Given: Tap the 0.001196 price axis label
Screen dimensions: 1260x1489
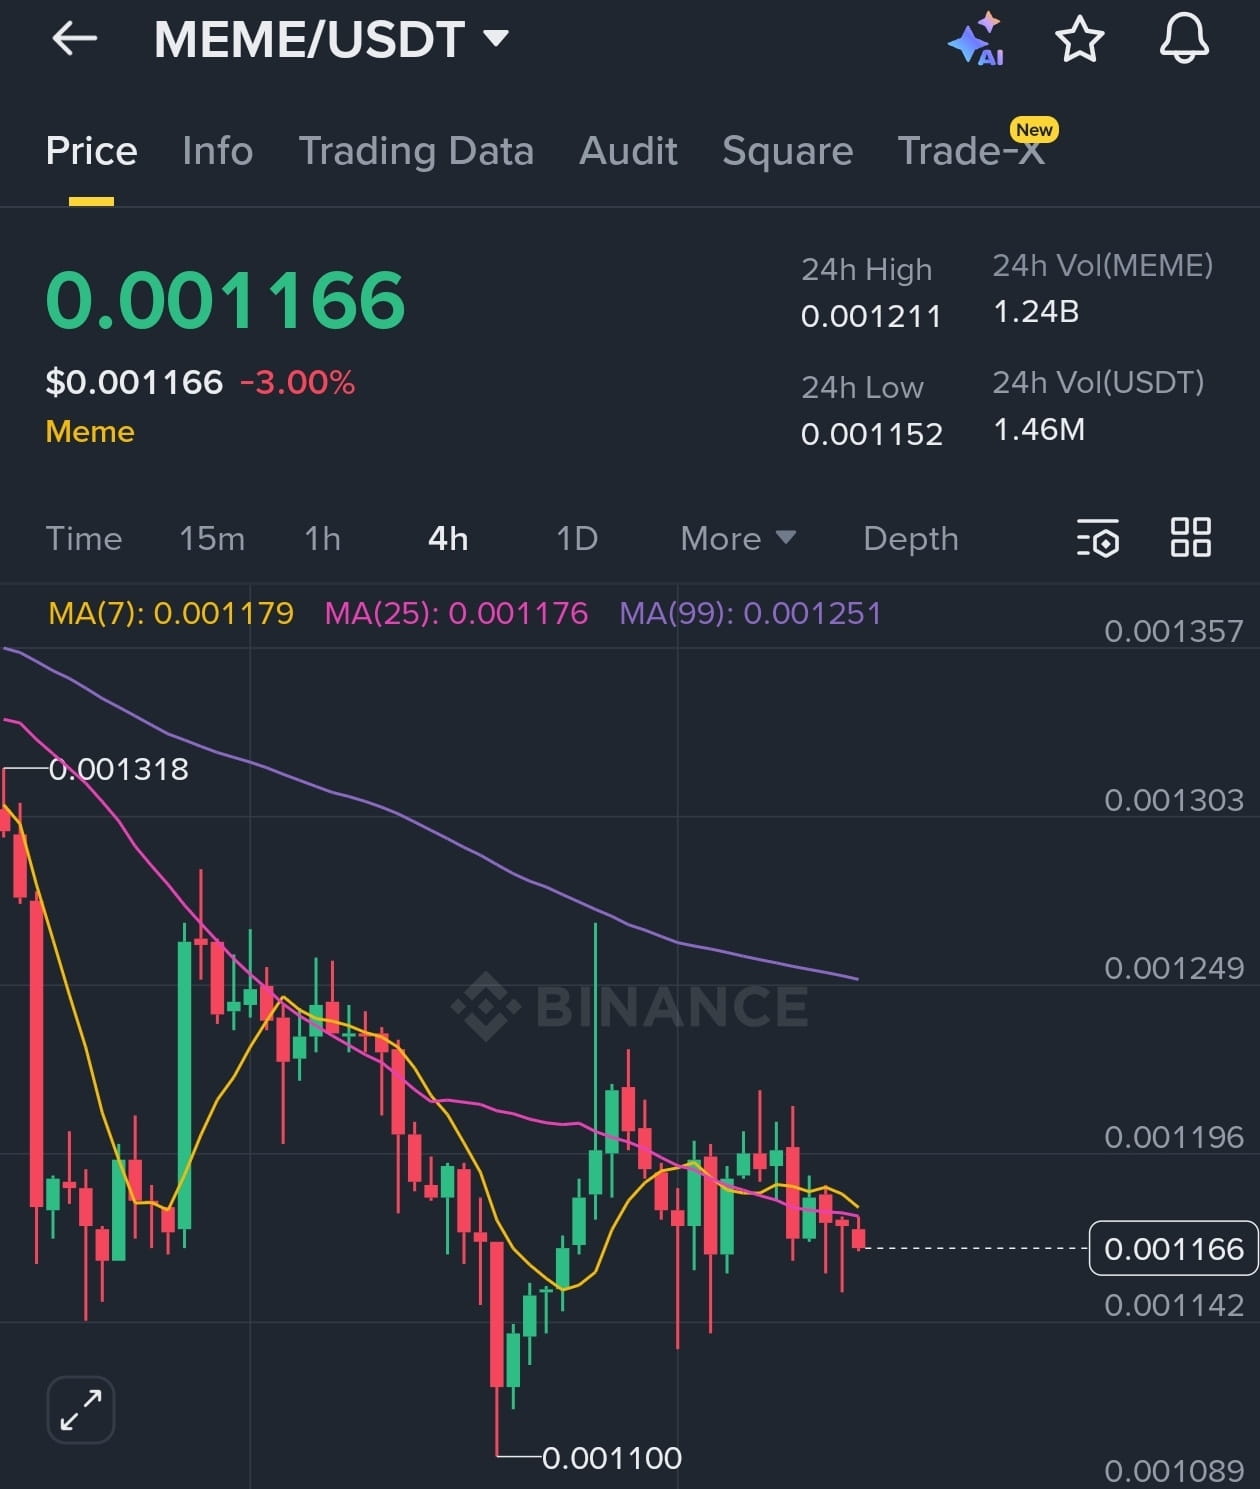Looking at the screenshot, I should pyautogui.click(x=1174, y=1137).
